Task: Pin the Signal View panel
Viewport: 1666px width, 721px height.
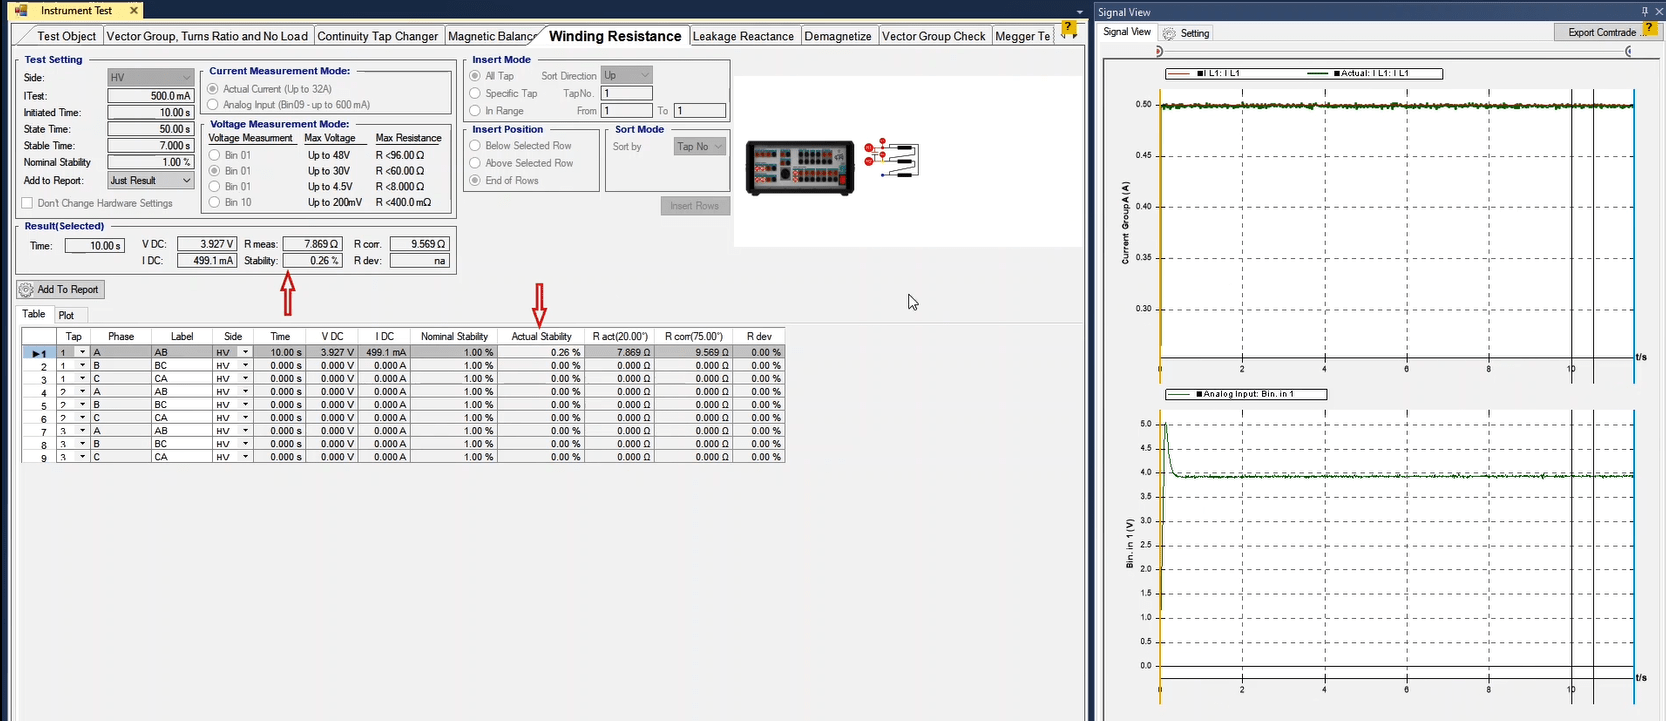Action: [1645, 12]
